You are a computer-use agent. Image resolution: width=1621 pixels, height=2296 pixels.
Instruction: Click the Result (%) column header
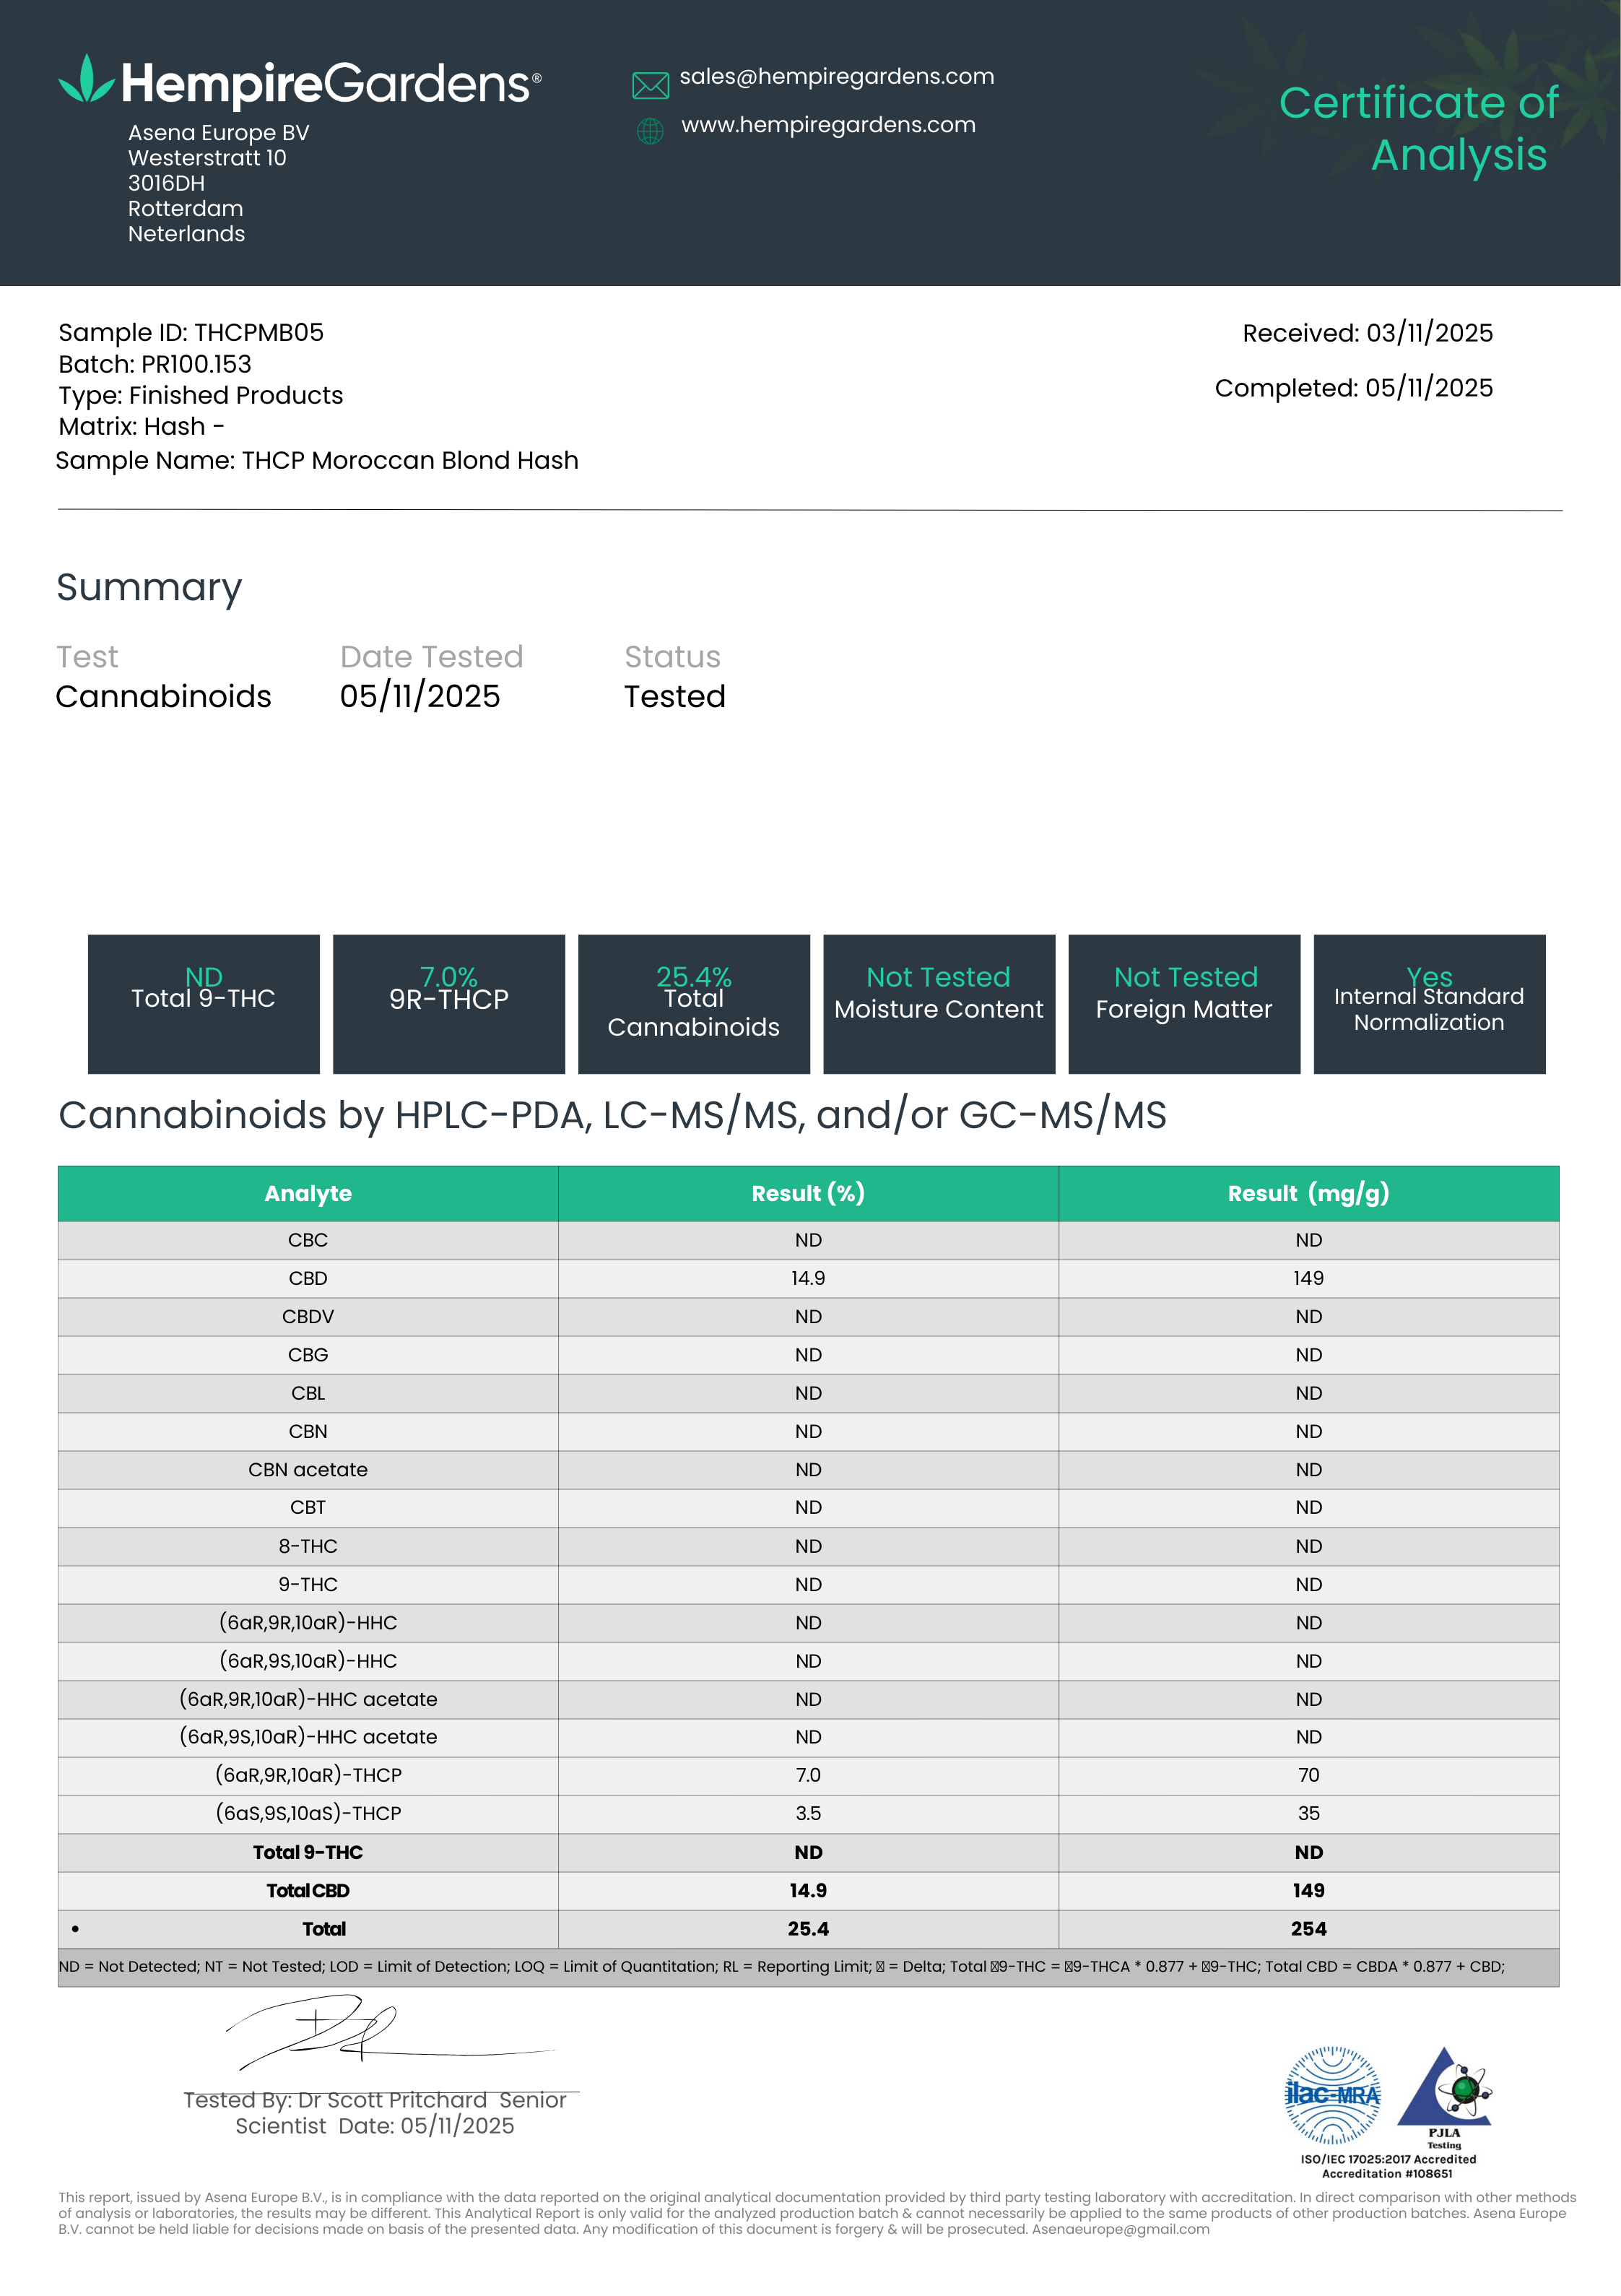pyautogui.click(x=808, y=1193)
